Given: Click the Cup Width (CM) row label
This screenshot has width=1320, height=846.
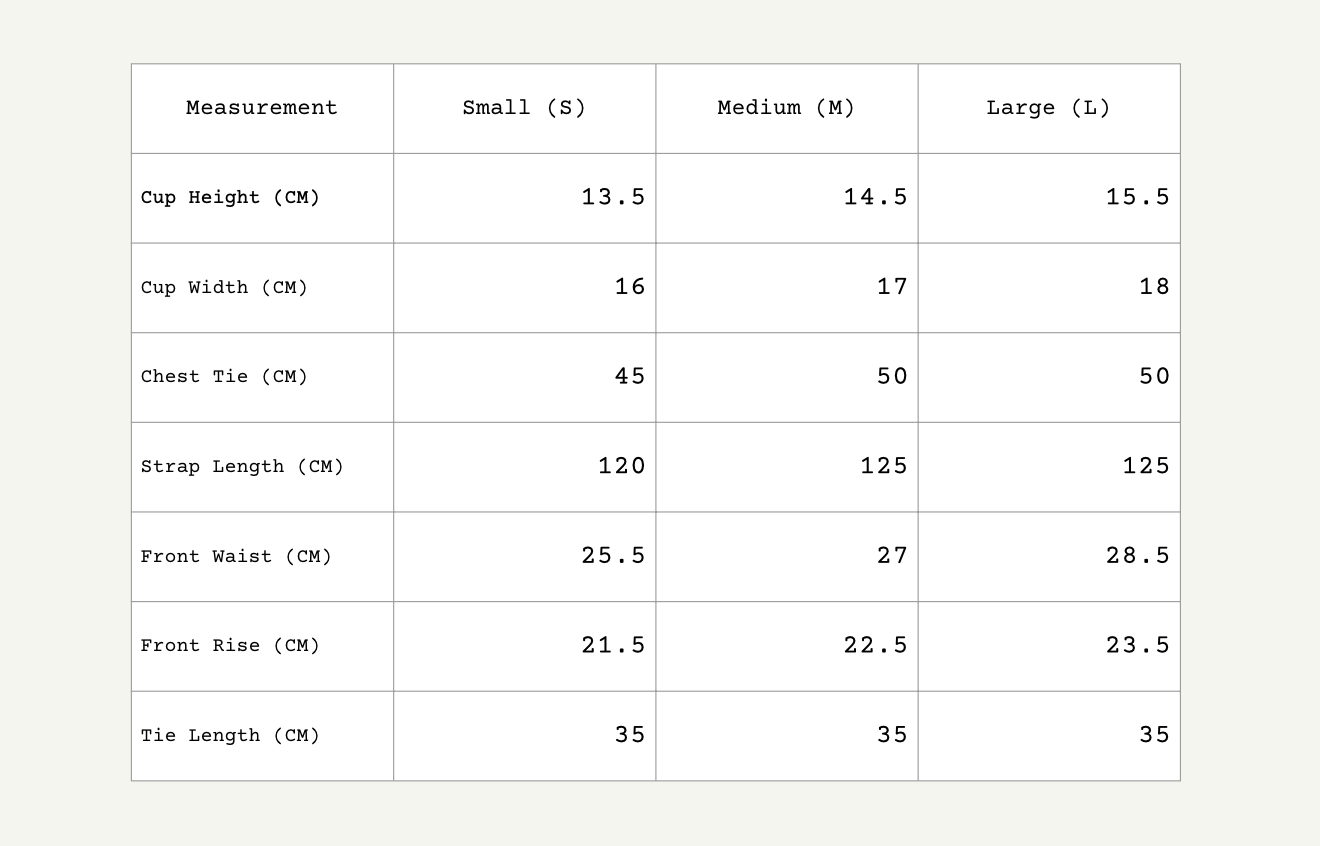Looking at the screenshot, I should point(224,288).
